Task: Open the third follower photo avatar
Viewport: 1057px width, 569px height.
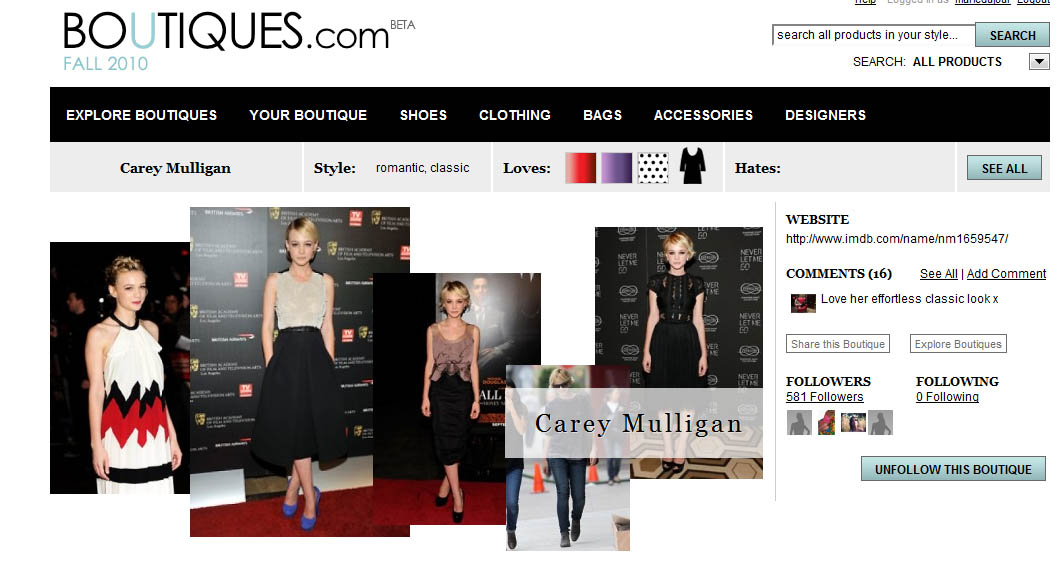Action: point(853,422)
